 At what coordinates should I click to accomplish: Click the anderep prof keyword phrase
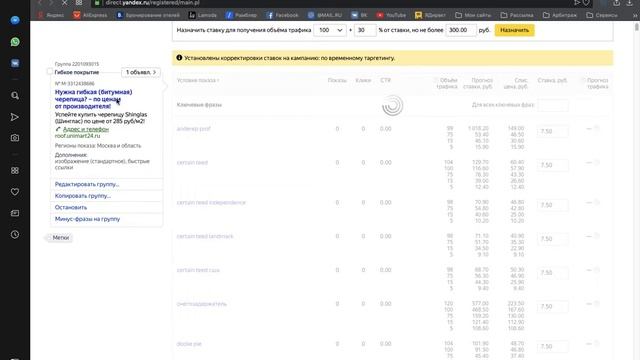click(x=193, y=129)
